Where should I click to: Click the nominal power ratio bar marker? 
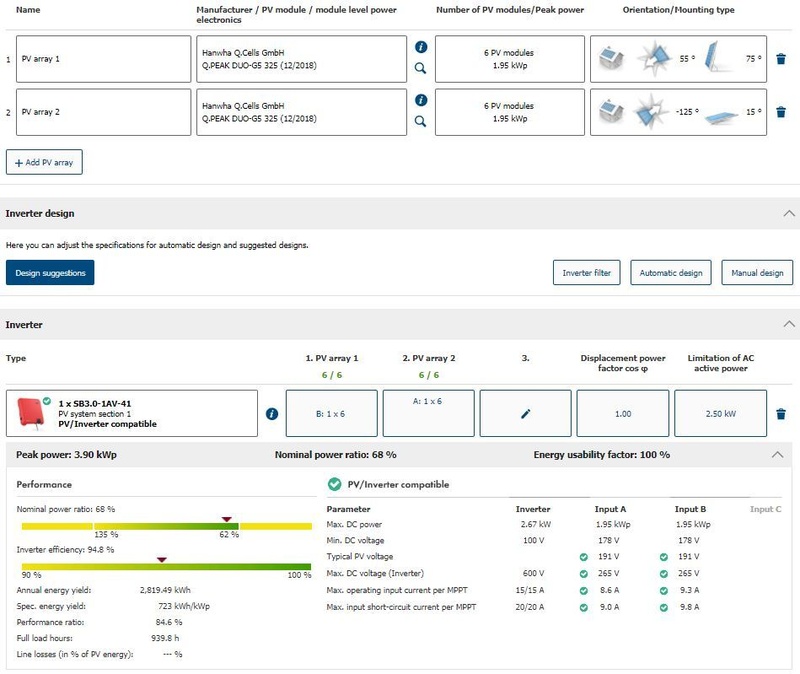tap(228, 519)
